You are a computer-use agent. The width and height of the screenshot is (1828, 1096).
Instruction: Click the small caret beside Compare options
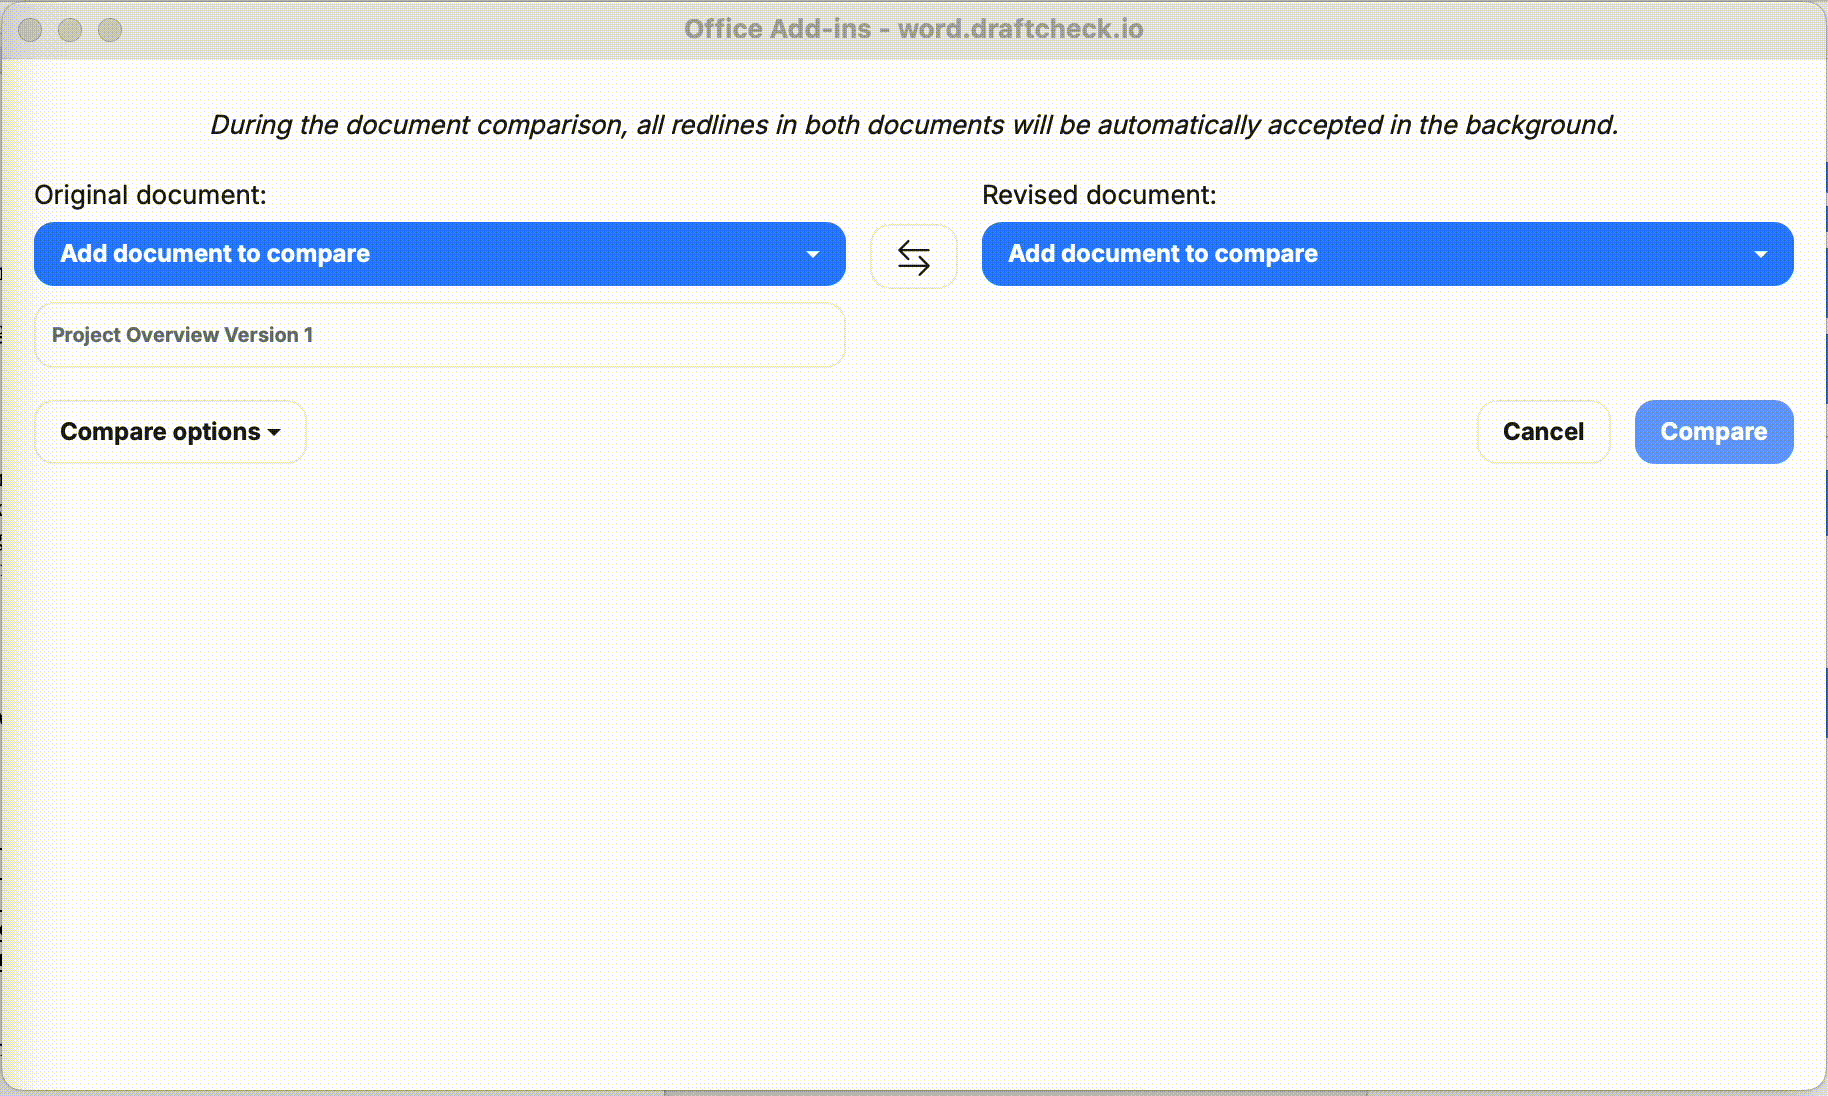[274, 433]
